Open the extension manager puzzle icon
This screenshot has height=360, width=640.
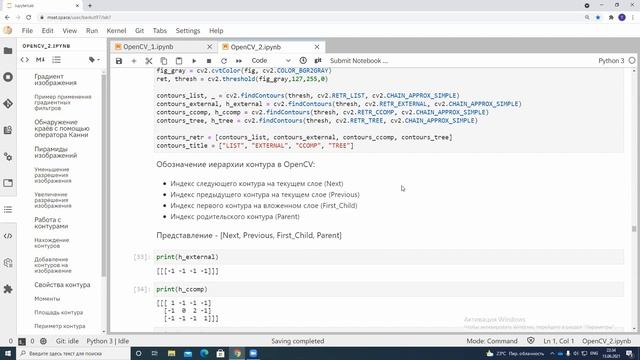click(x=8, y=289)
